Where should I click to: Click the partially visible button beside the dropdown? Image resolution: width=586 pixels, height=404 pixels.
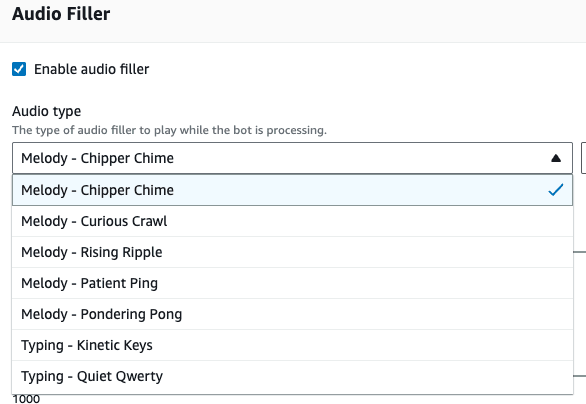[583, 158]
